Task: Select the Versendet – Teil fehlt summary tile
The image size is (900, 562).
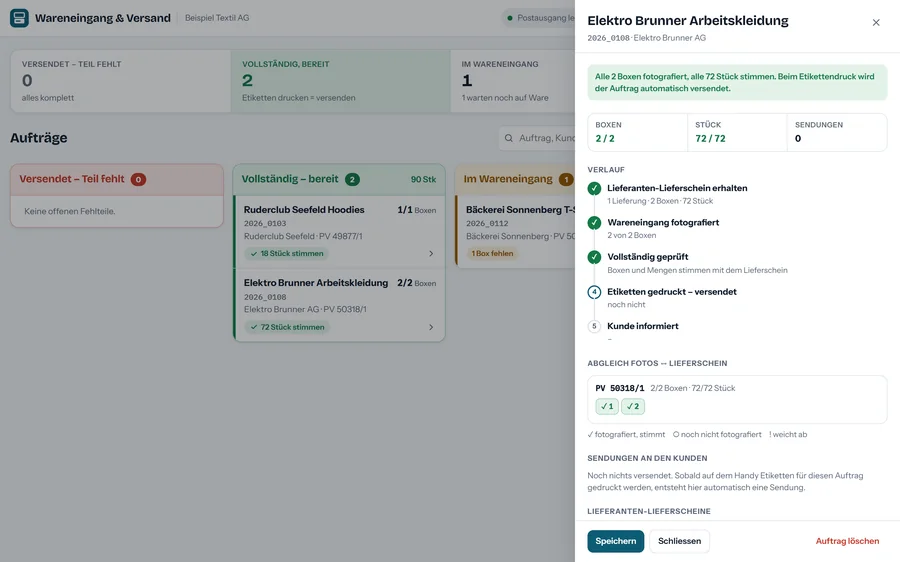Action: [x=121, y=81]
